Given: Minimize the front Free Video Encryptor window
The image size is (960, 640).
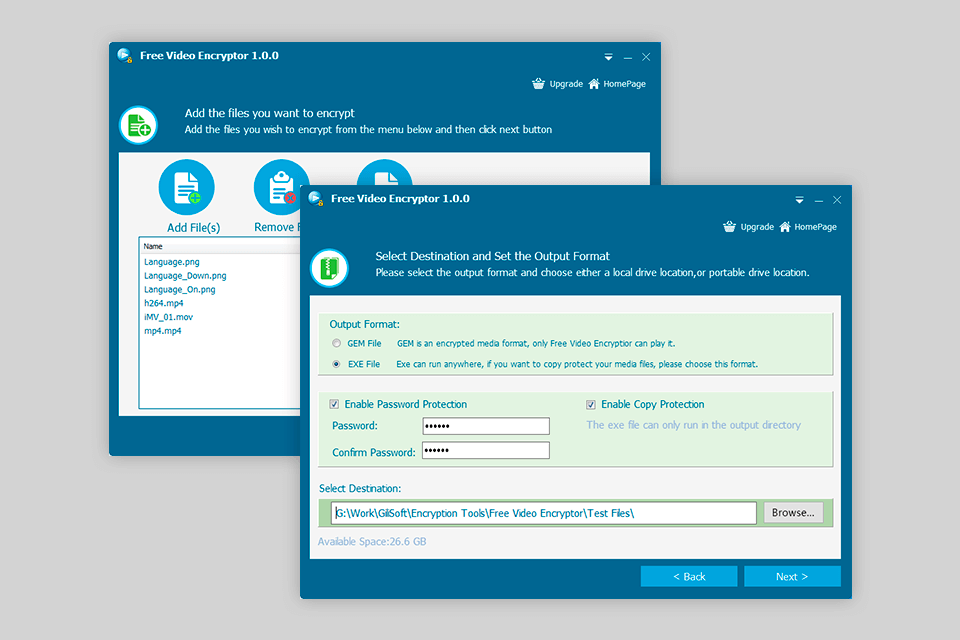Looking at the screenshot, I should coord(819,200).
